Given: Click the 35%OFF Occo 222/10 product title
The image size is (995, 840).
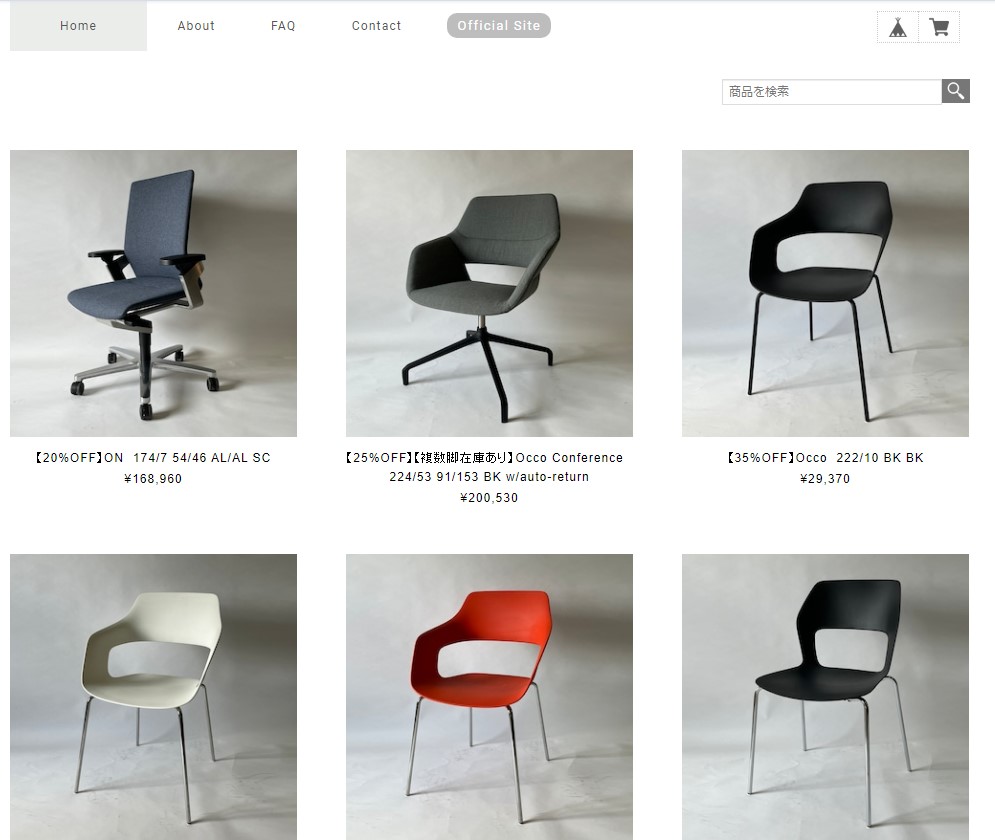Looking at the screenshot, I should (x=825, y=457).
